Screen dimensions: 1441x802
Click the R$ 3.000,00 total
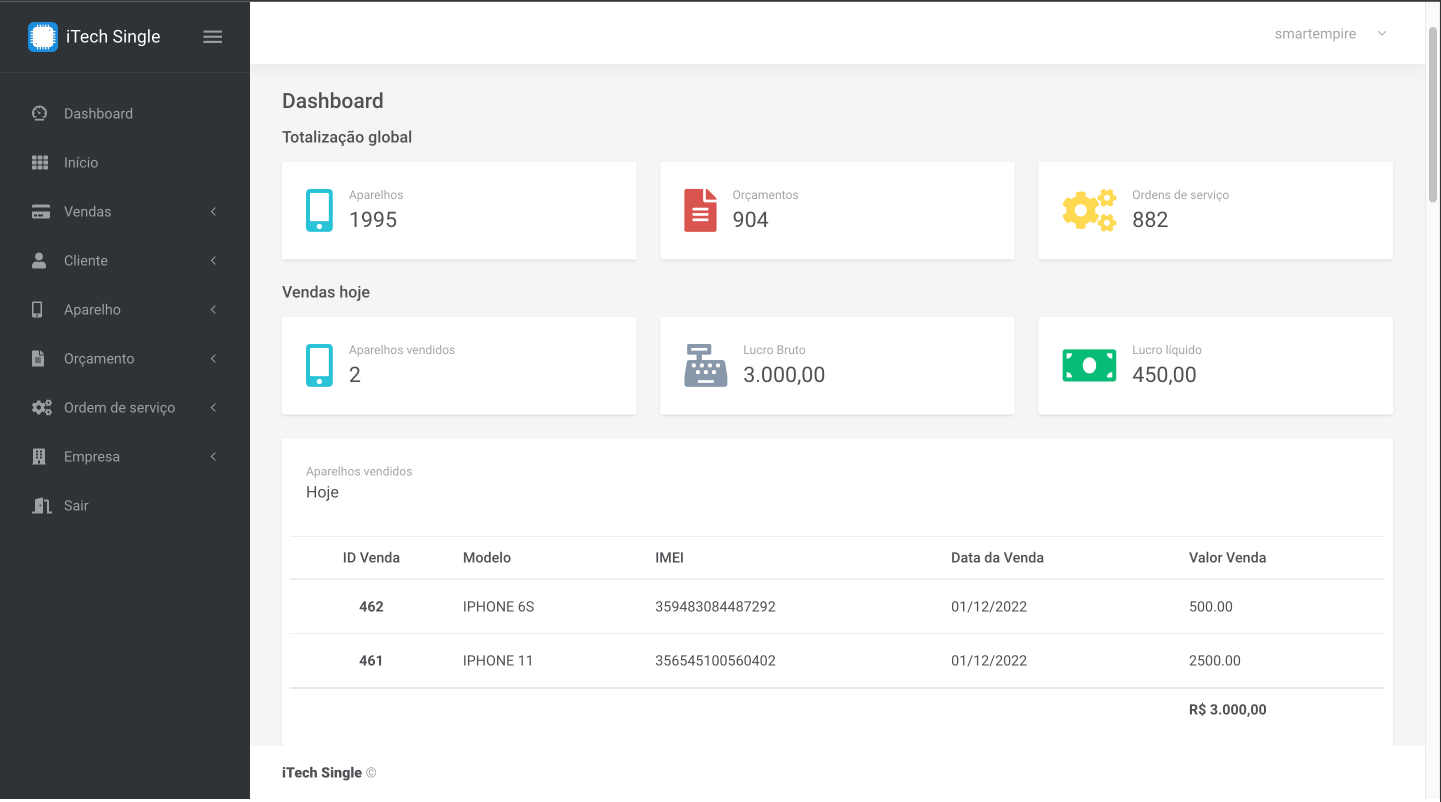(x=1228, y=710)
